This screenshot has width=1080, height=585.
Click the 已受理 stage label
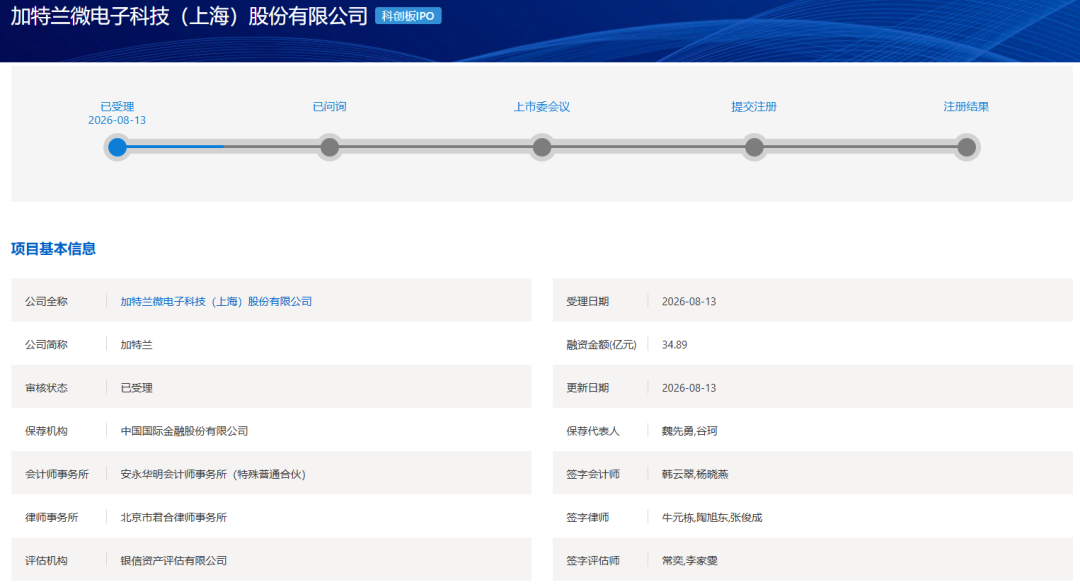coord(117,106)
